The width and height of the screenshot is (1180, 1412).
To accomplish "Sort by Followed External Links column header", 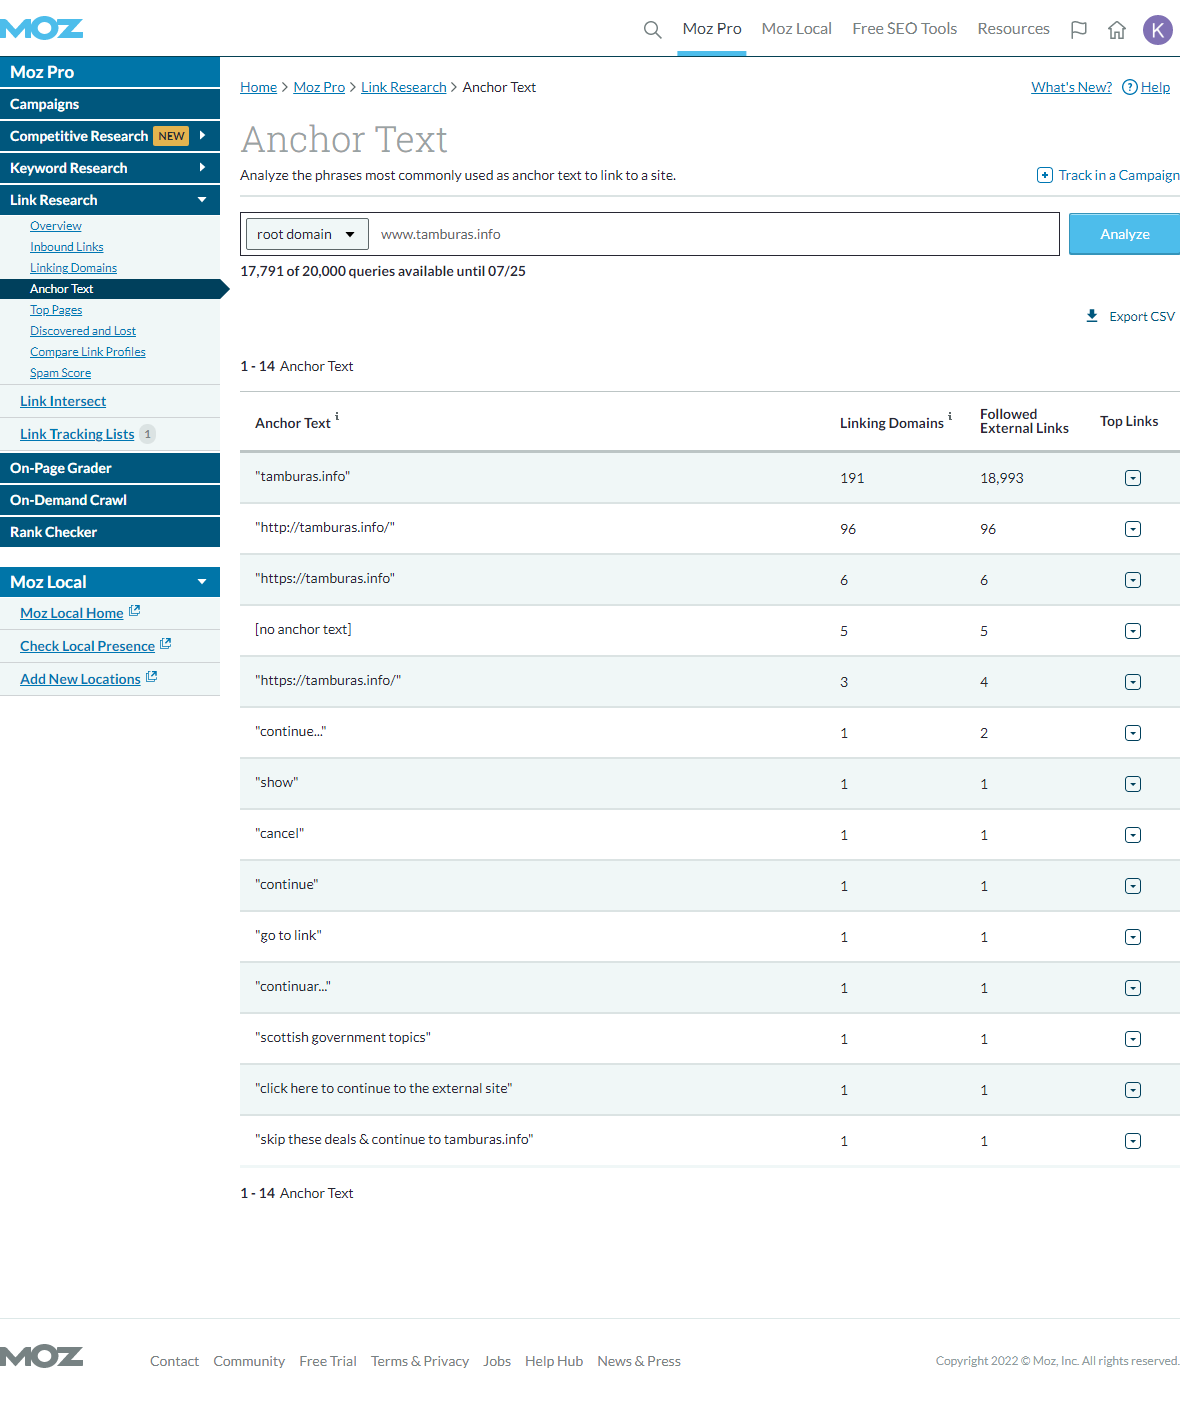I will 1024,421.
